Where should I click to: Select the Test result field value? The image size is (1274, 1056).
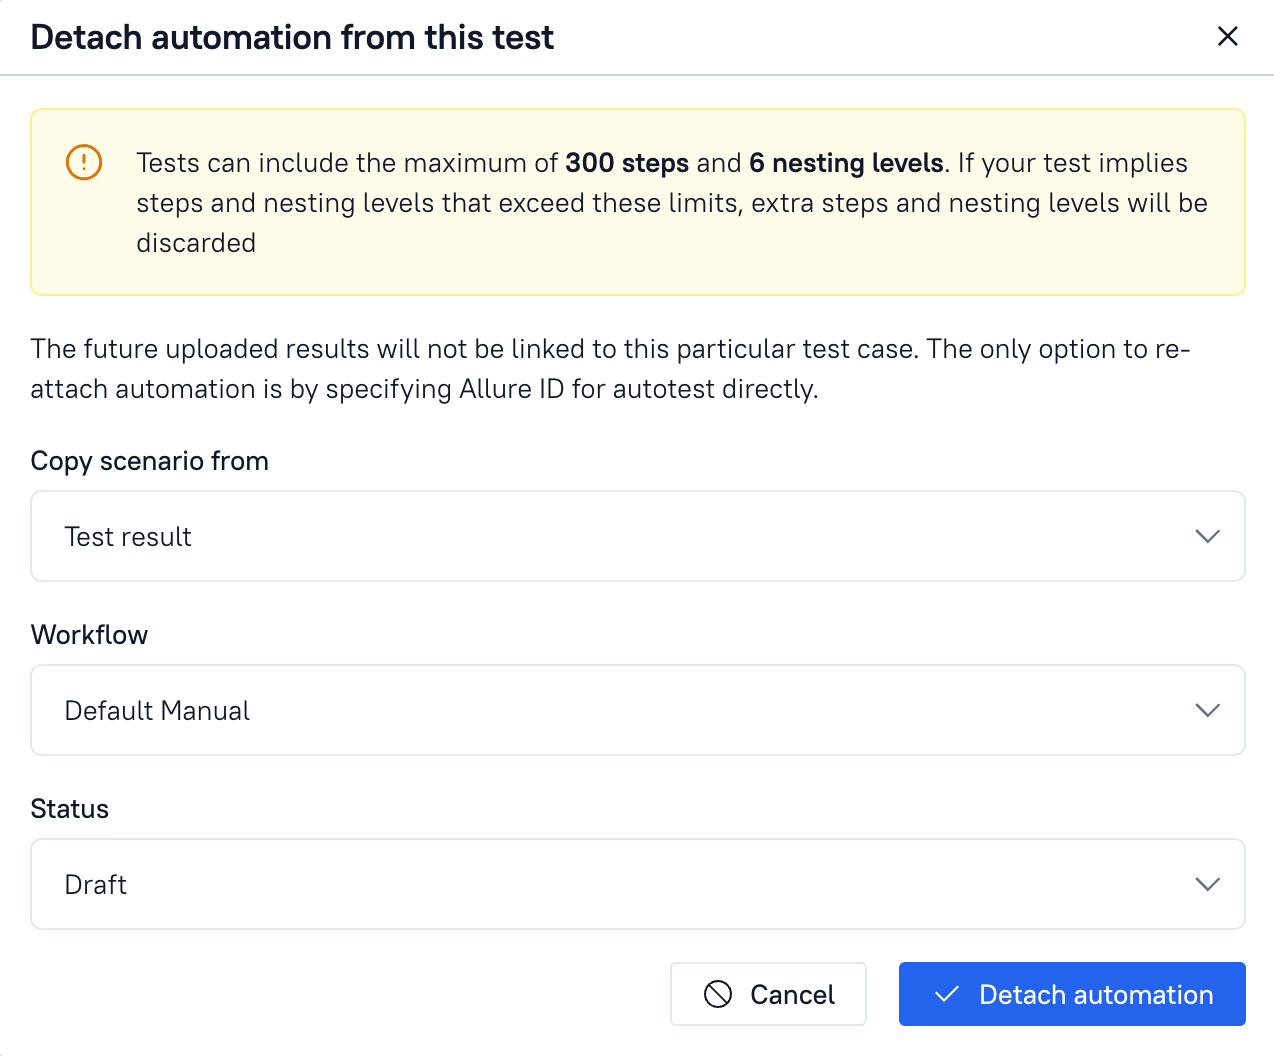tap(127, 536)
